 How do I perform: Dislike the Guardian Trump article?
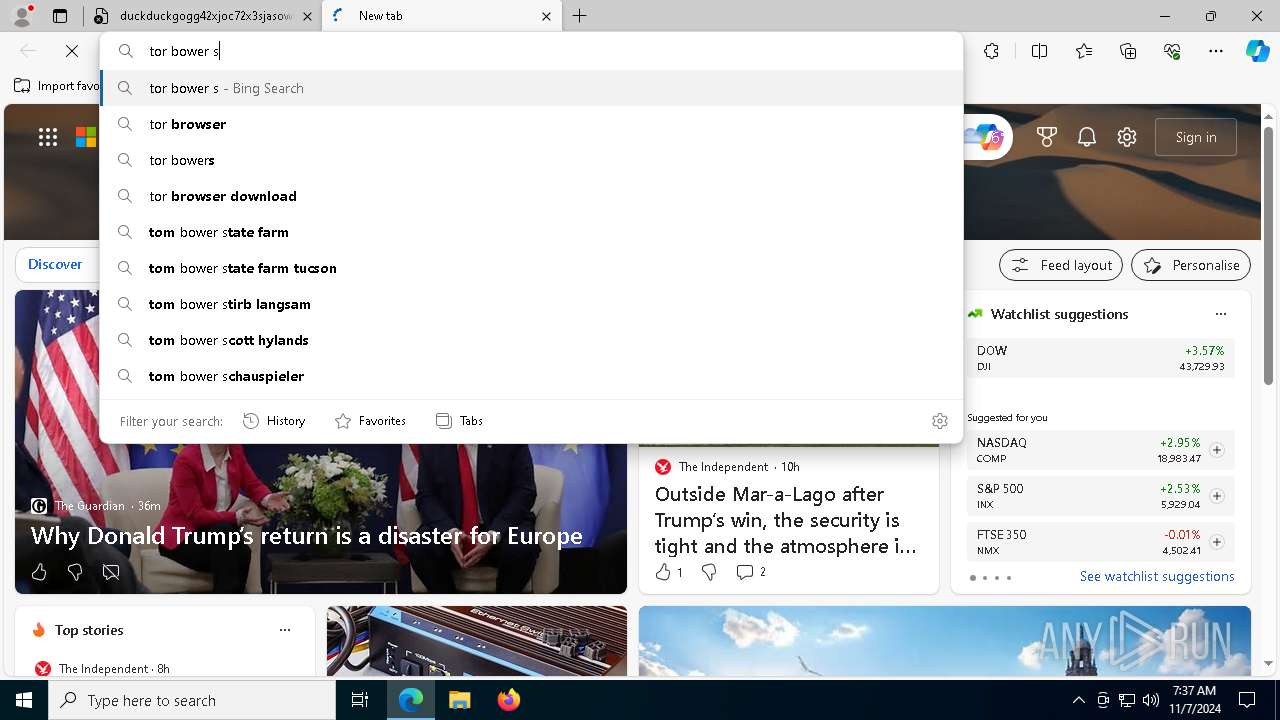tap(75, 572)
